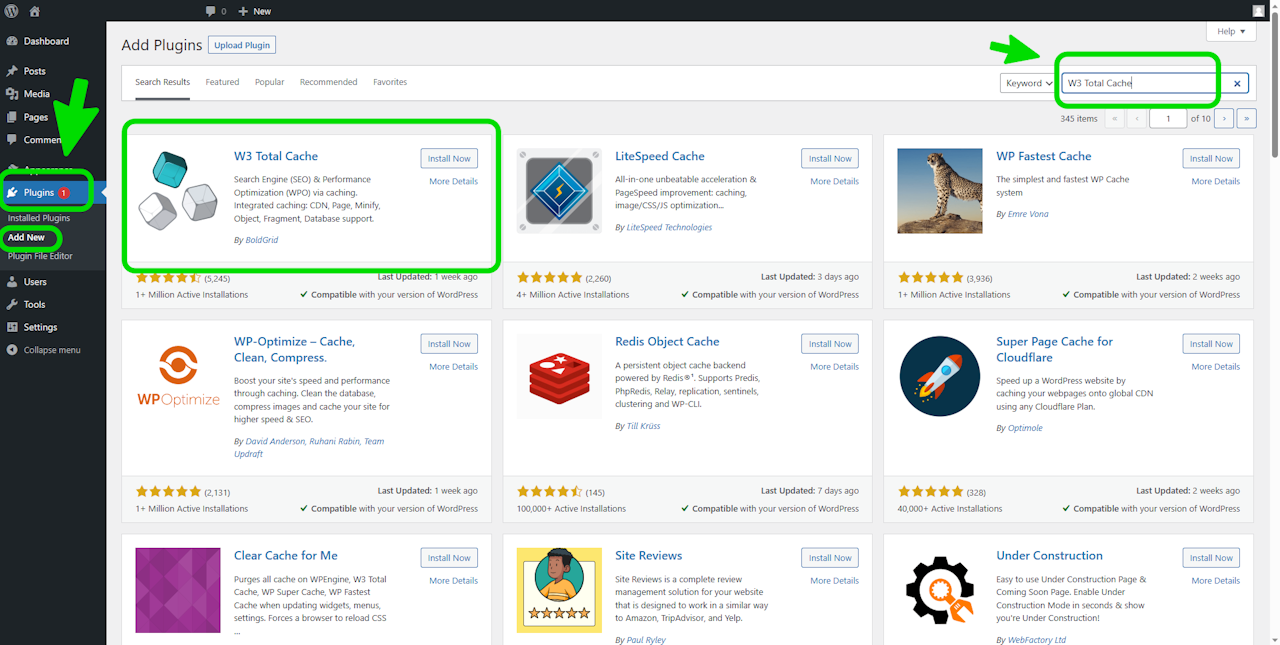This screenshot has height=645, width=1280.
Task: Open Optimole author link
Action: tap(1025, 428)
